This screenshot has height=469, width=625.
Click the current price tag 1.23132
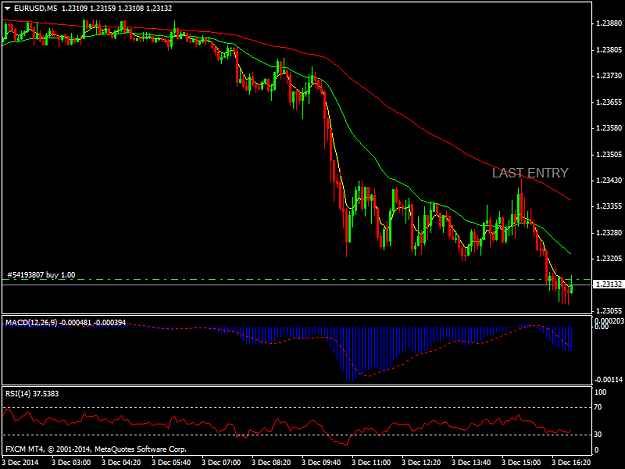[x=608, y=284]
